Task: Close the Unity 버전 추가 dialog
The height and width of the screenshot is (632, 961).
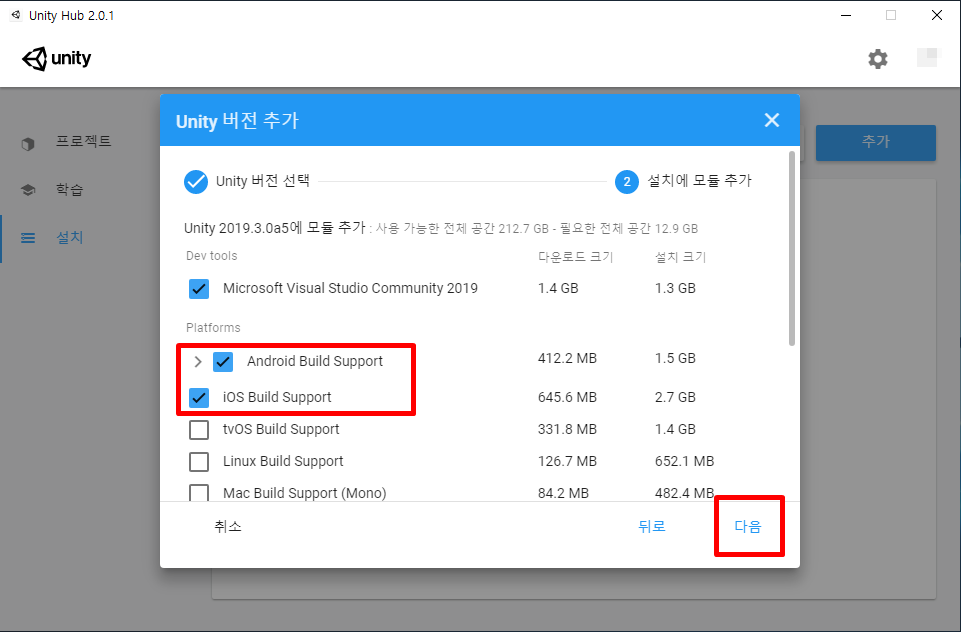Action: (x=772, y=120)
